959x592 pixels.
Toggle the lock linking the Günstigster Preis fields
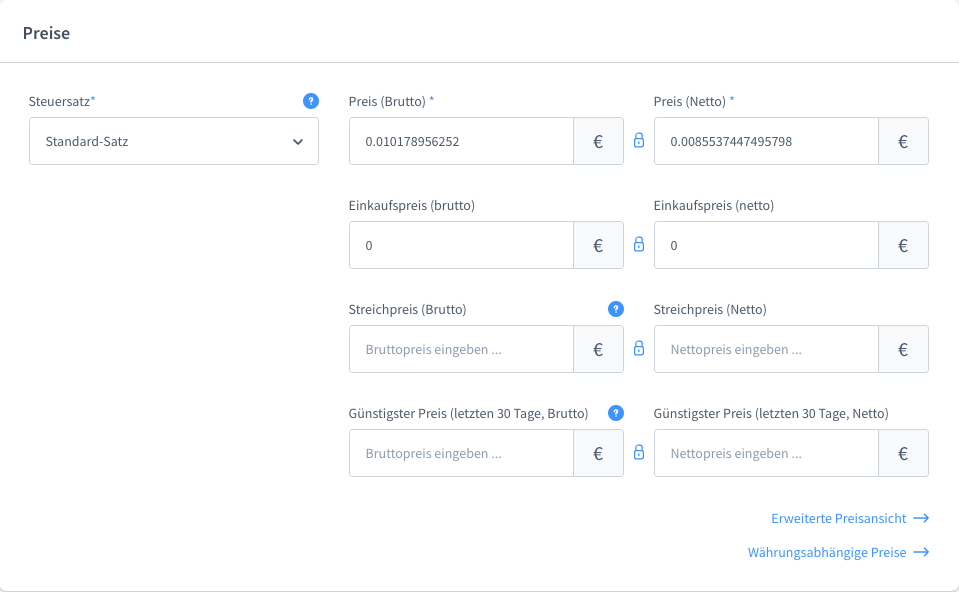coord(639,453)
